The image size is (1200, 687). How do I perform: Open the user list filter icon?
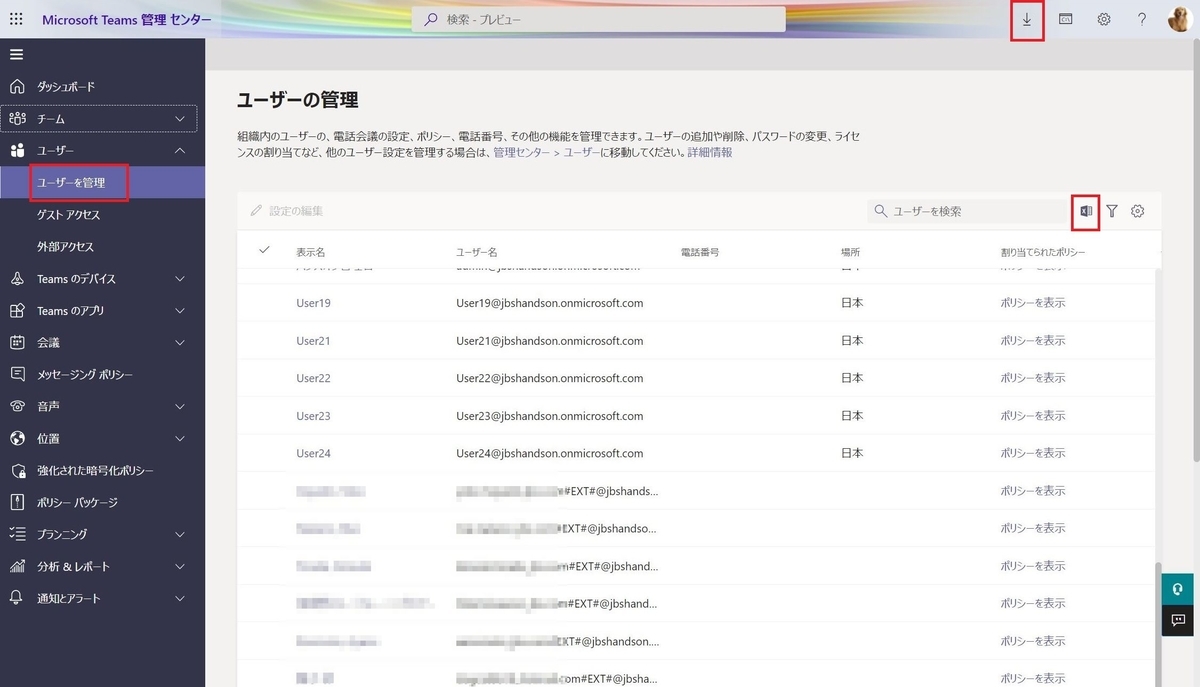pyautogui.click(x=1112, y=211)
